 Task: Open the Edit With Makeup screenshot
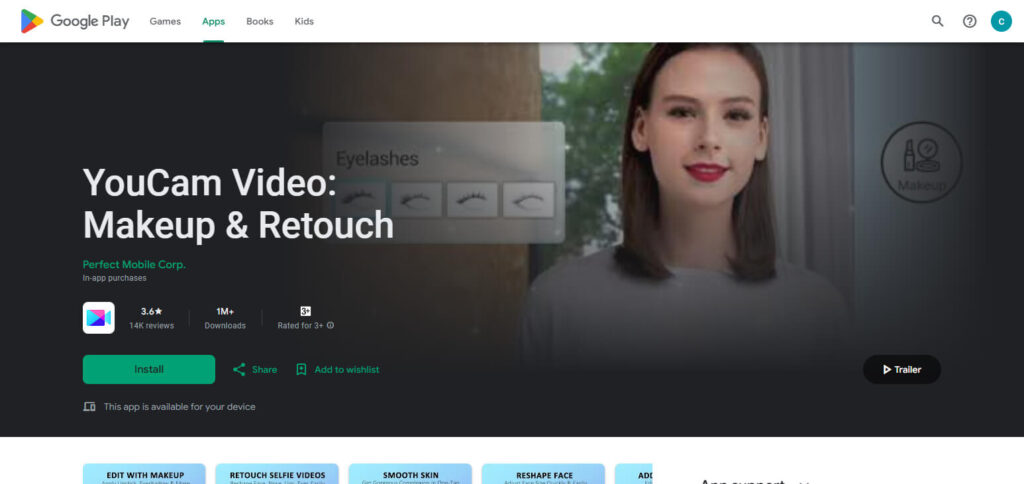point(144,474)
